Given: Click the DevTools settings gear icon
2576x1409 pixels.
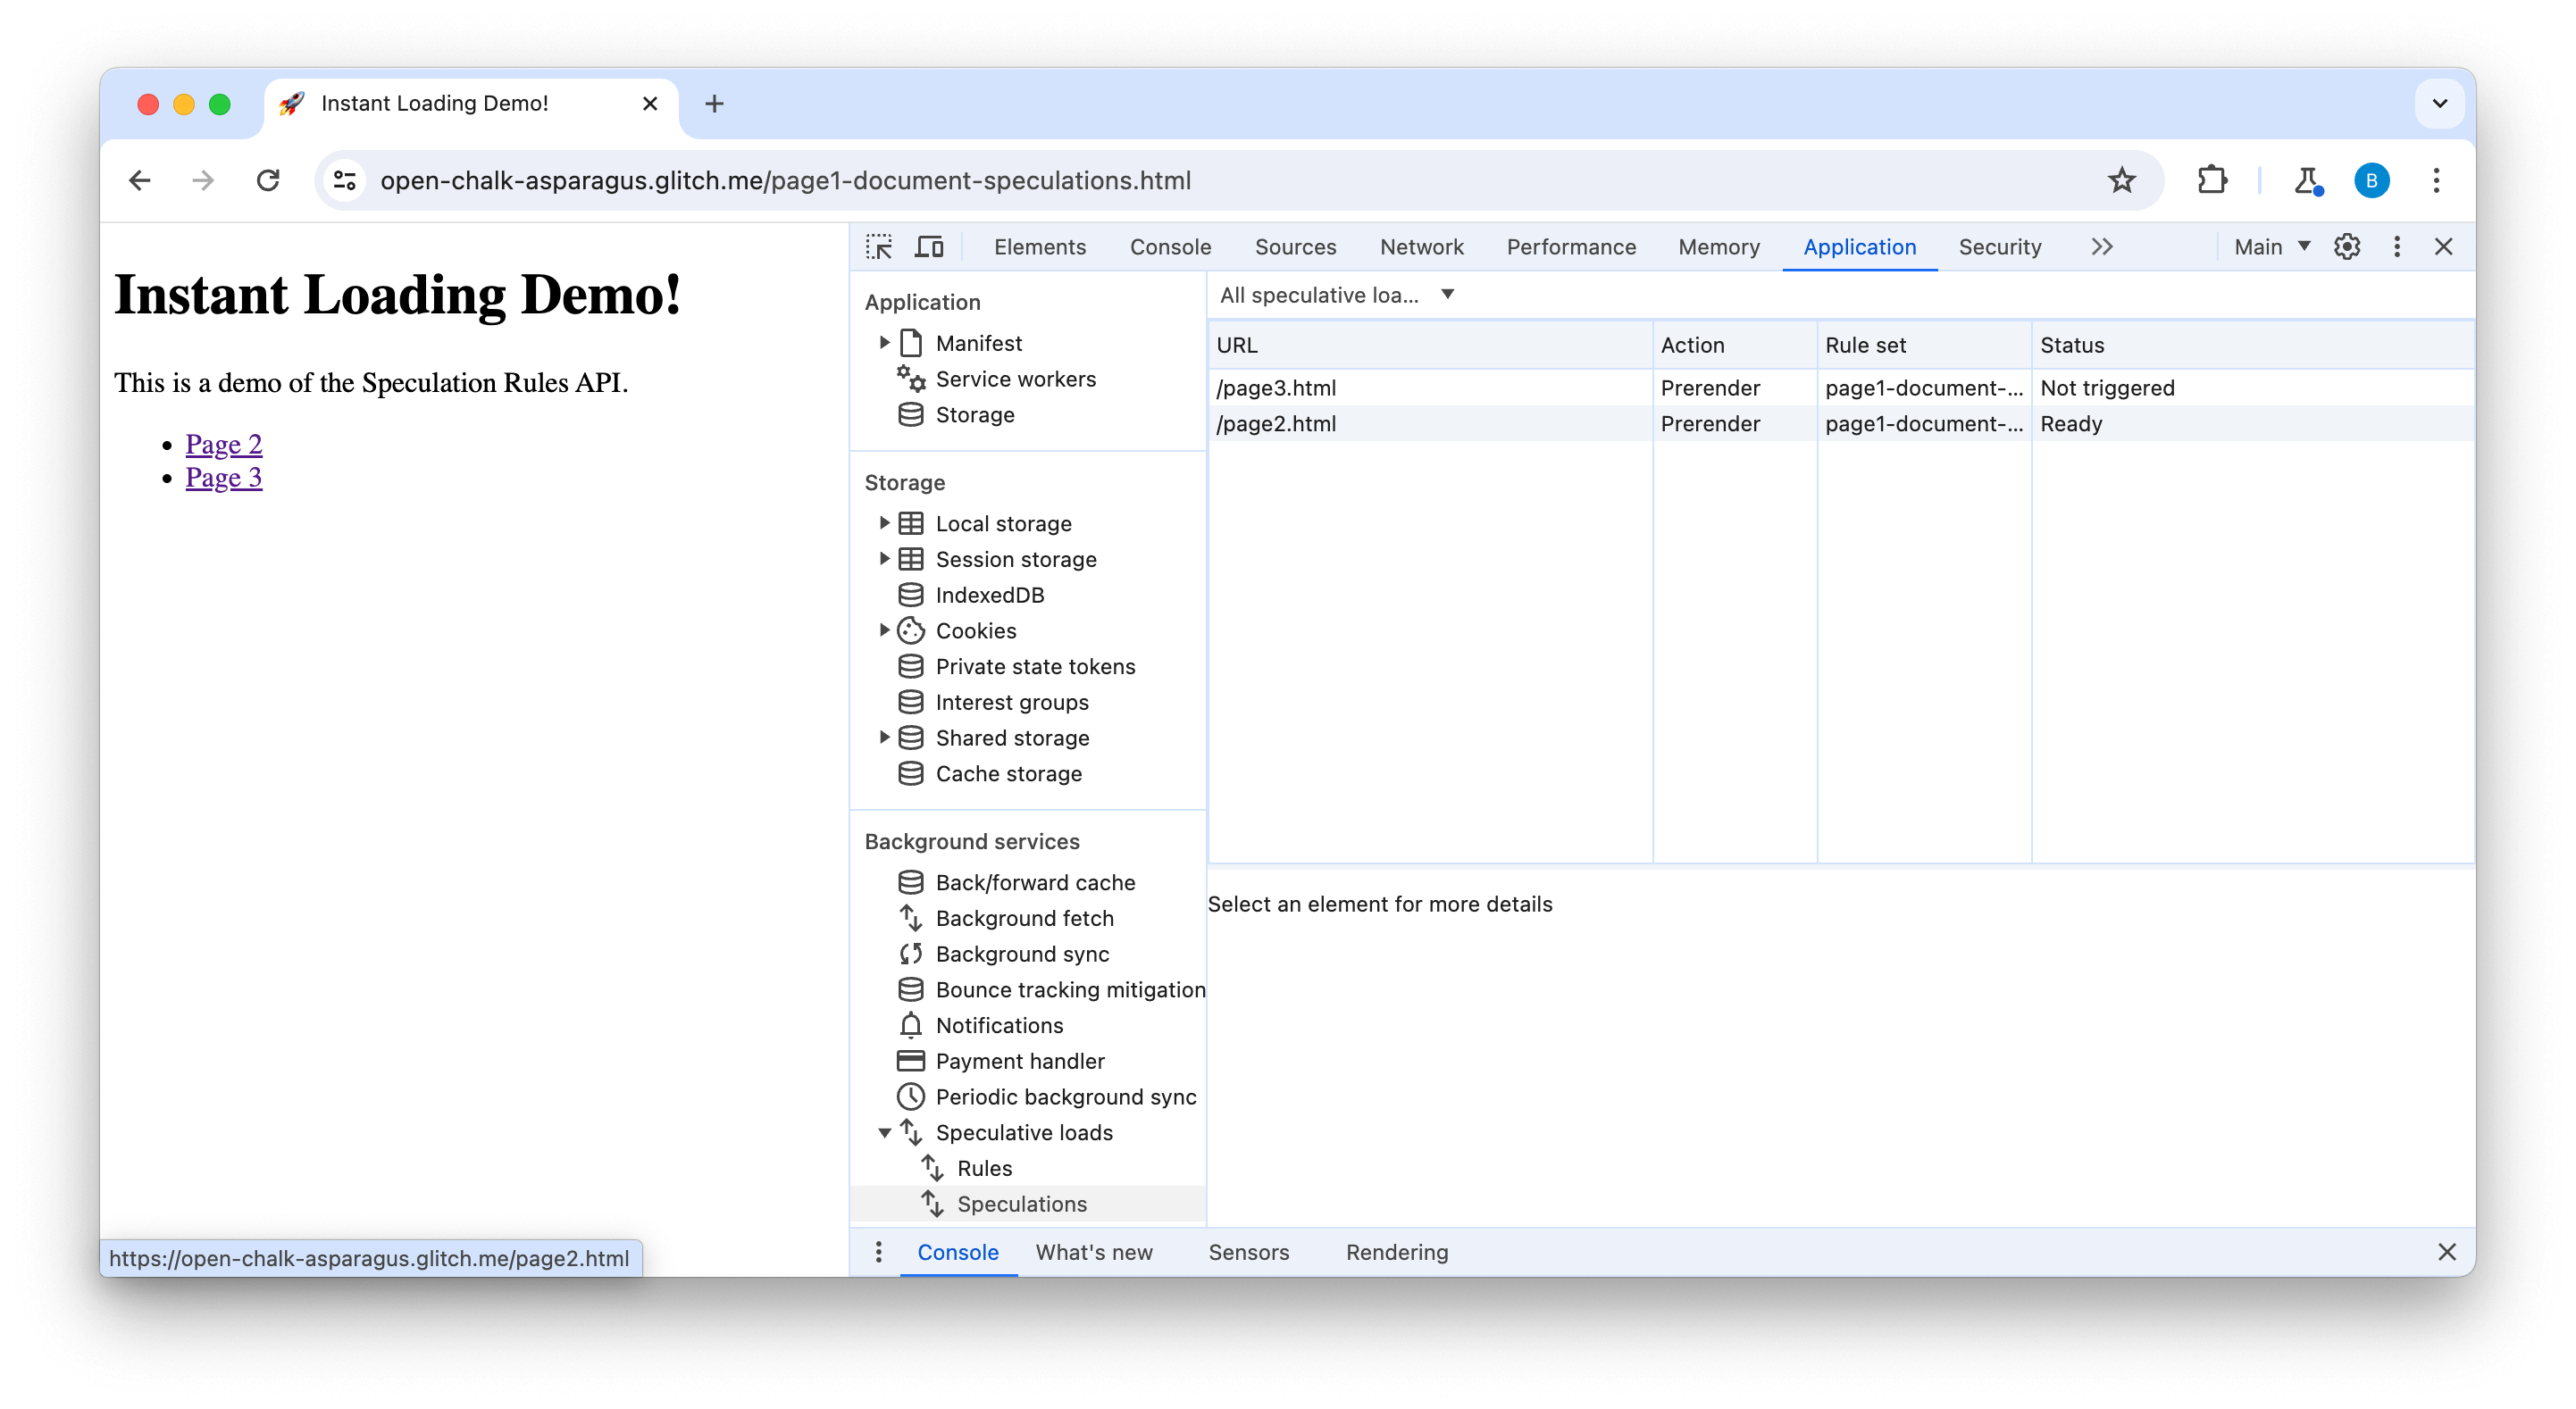Looking at the screenshot, I should (2346, 246).
